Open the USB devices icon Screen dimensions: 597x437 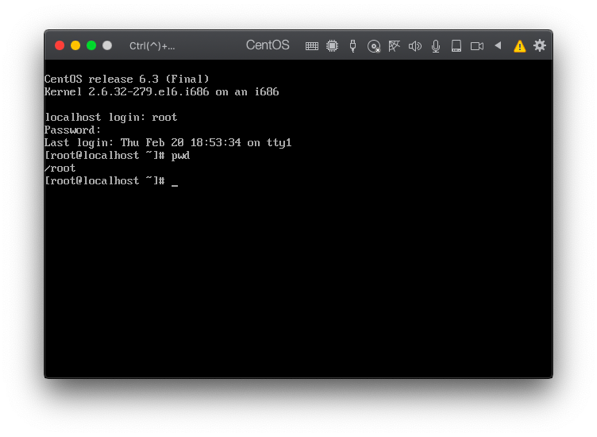[x=353, y=46]
